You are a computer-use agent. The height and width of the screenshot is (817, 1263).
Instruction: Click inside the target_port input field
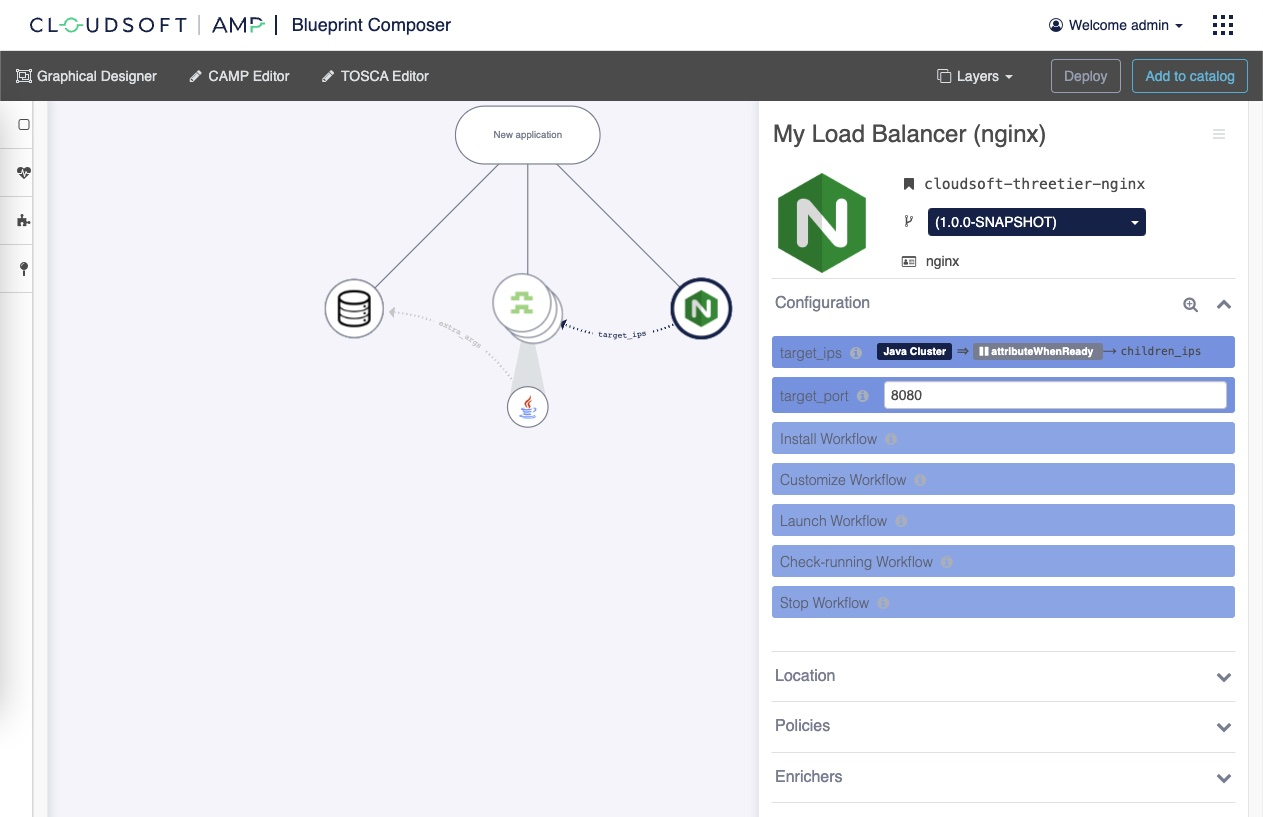tap(1055, 395)
